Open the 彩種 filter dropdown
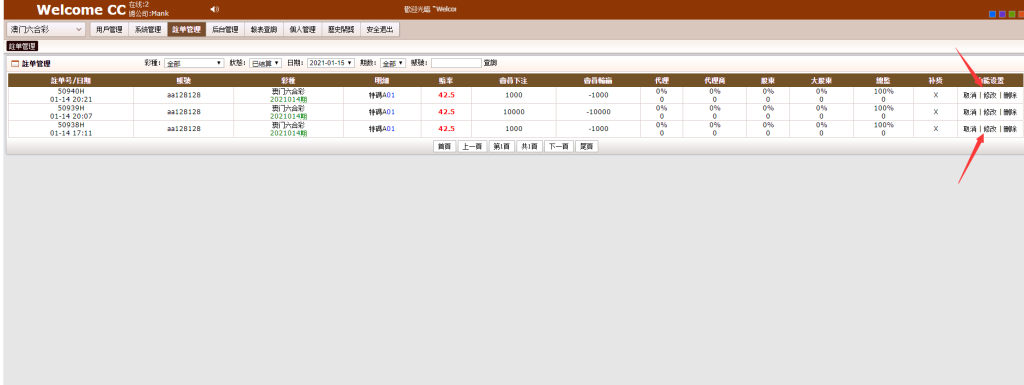The width and height of the screenshot is (1024, 385). 194,63
